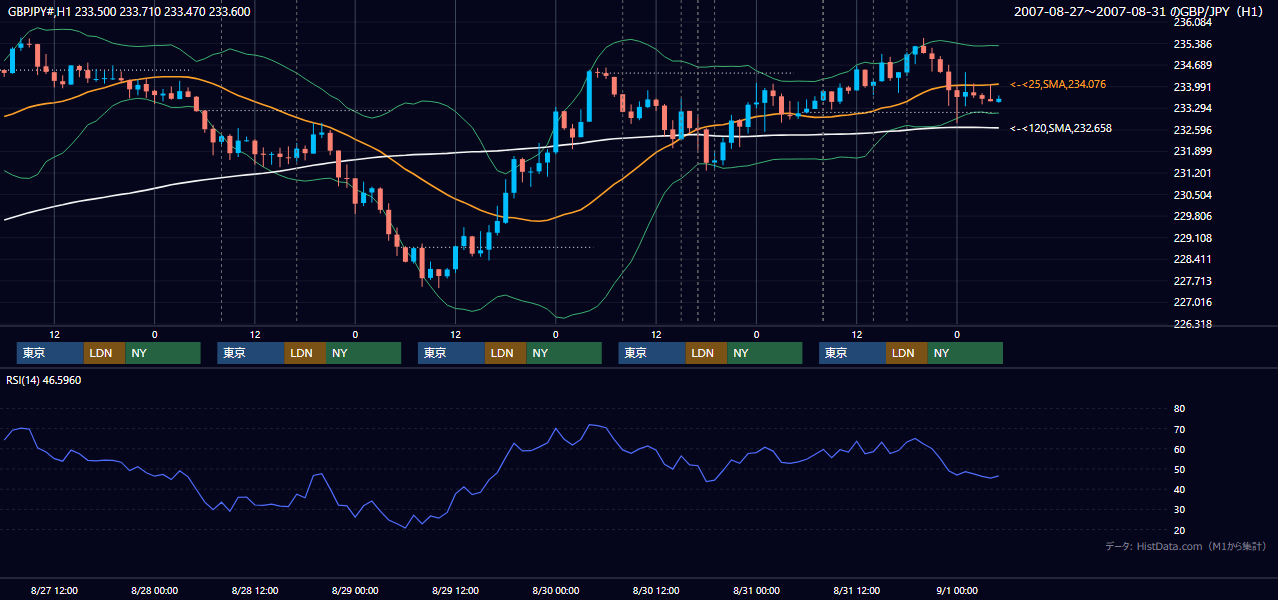Click price axis label 236.084

1192,22
